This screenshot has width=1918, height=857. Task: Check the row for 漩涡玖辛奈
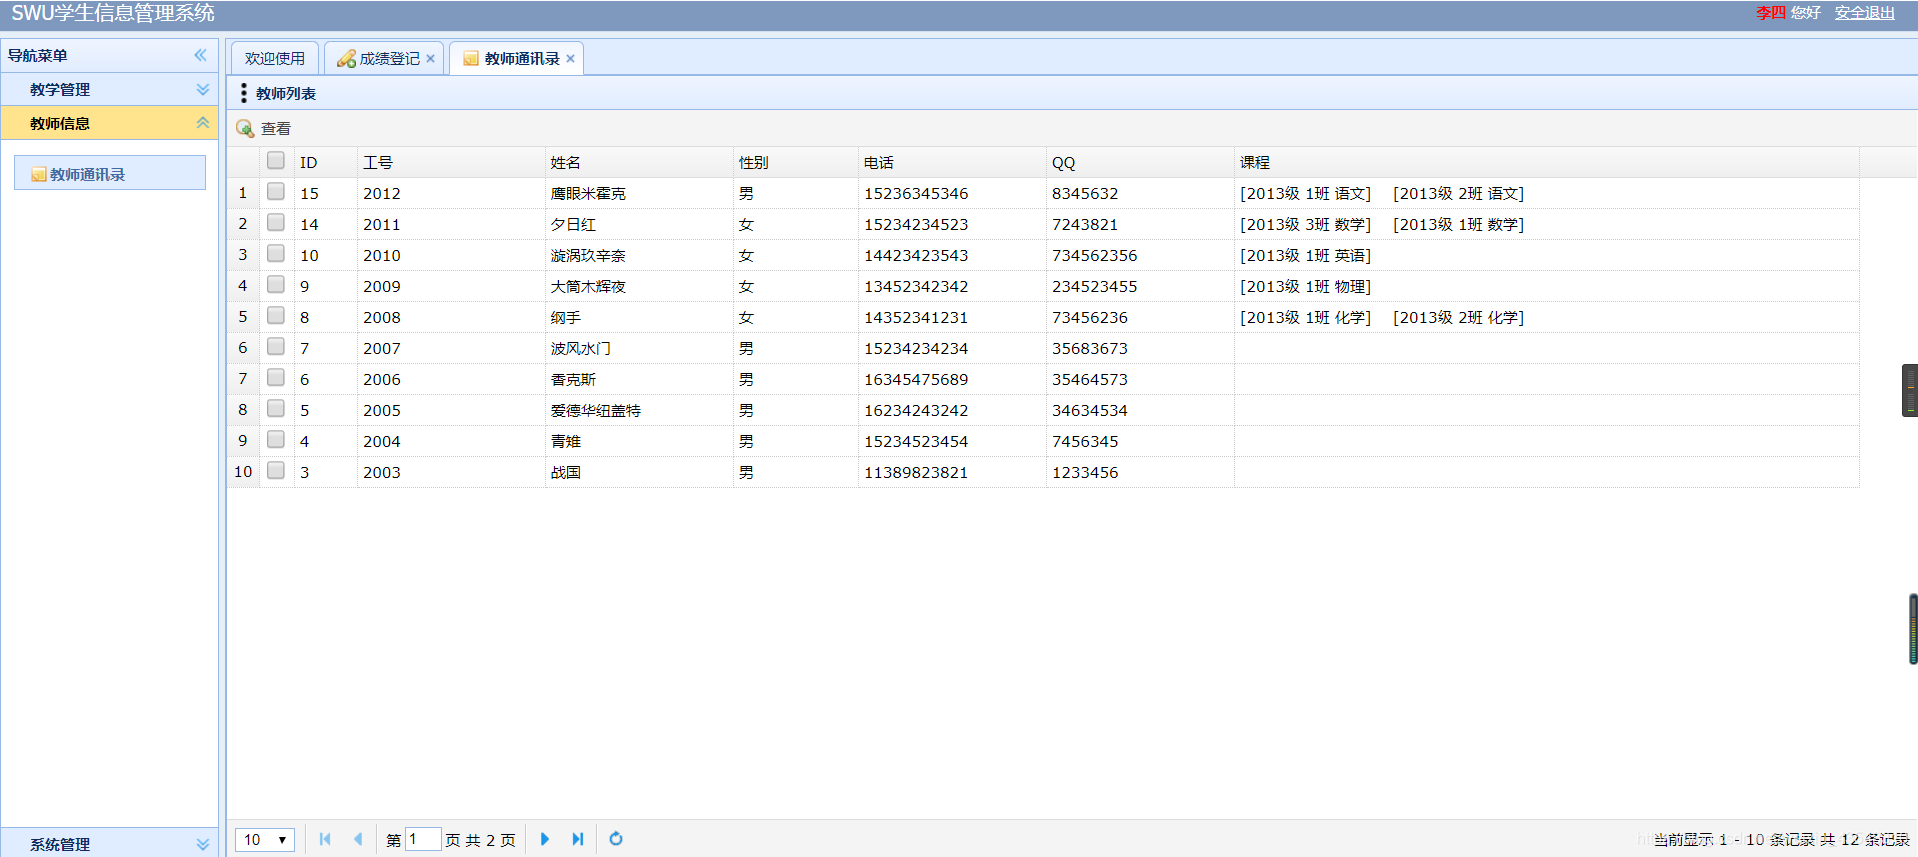click(276, 254)
